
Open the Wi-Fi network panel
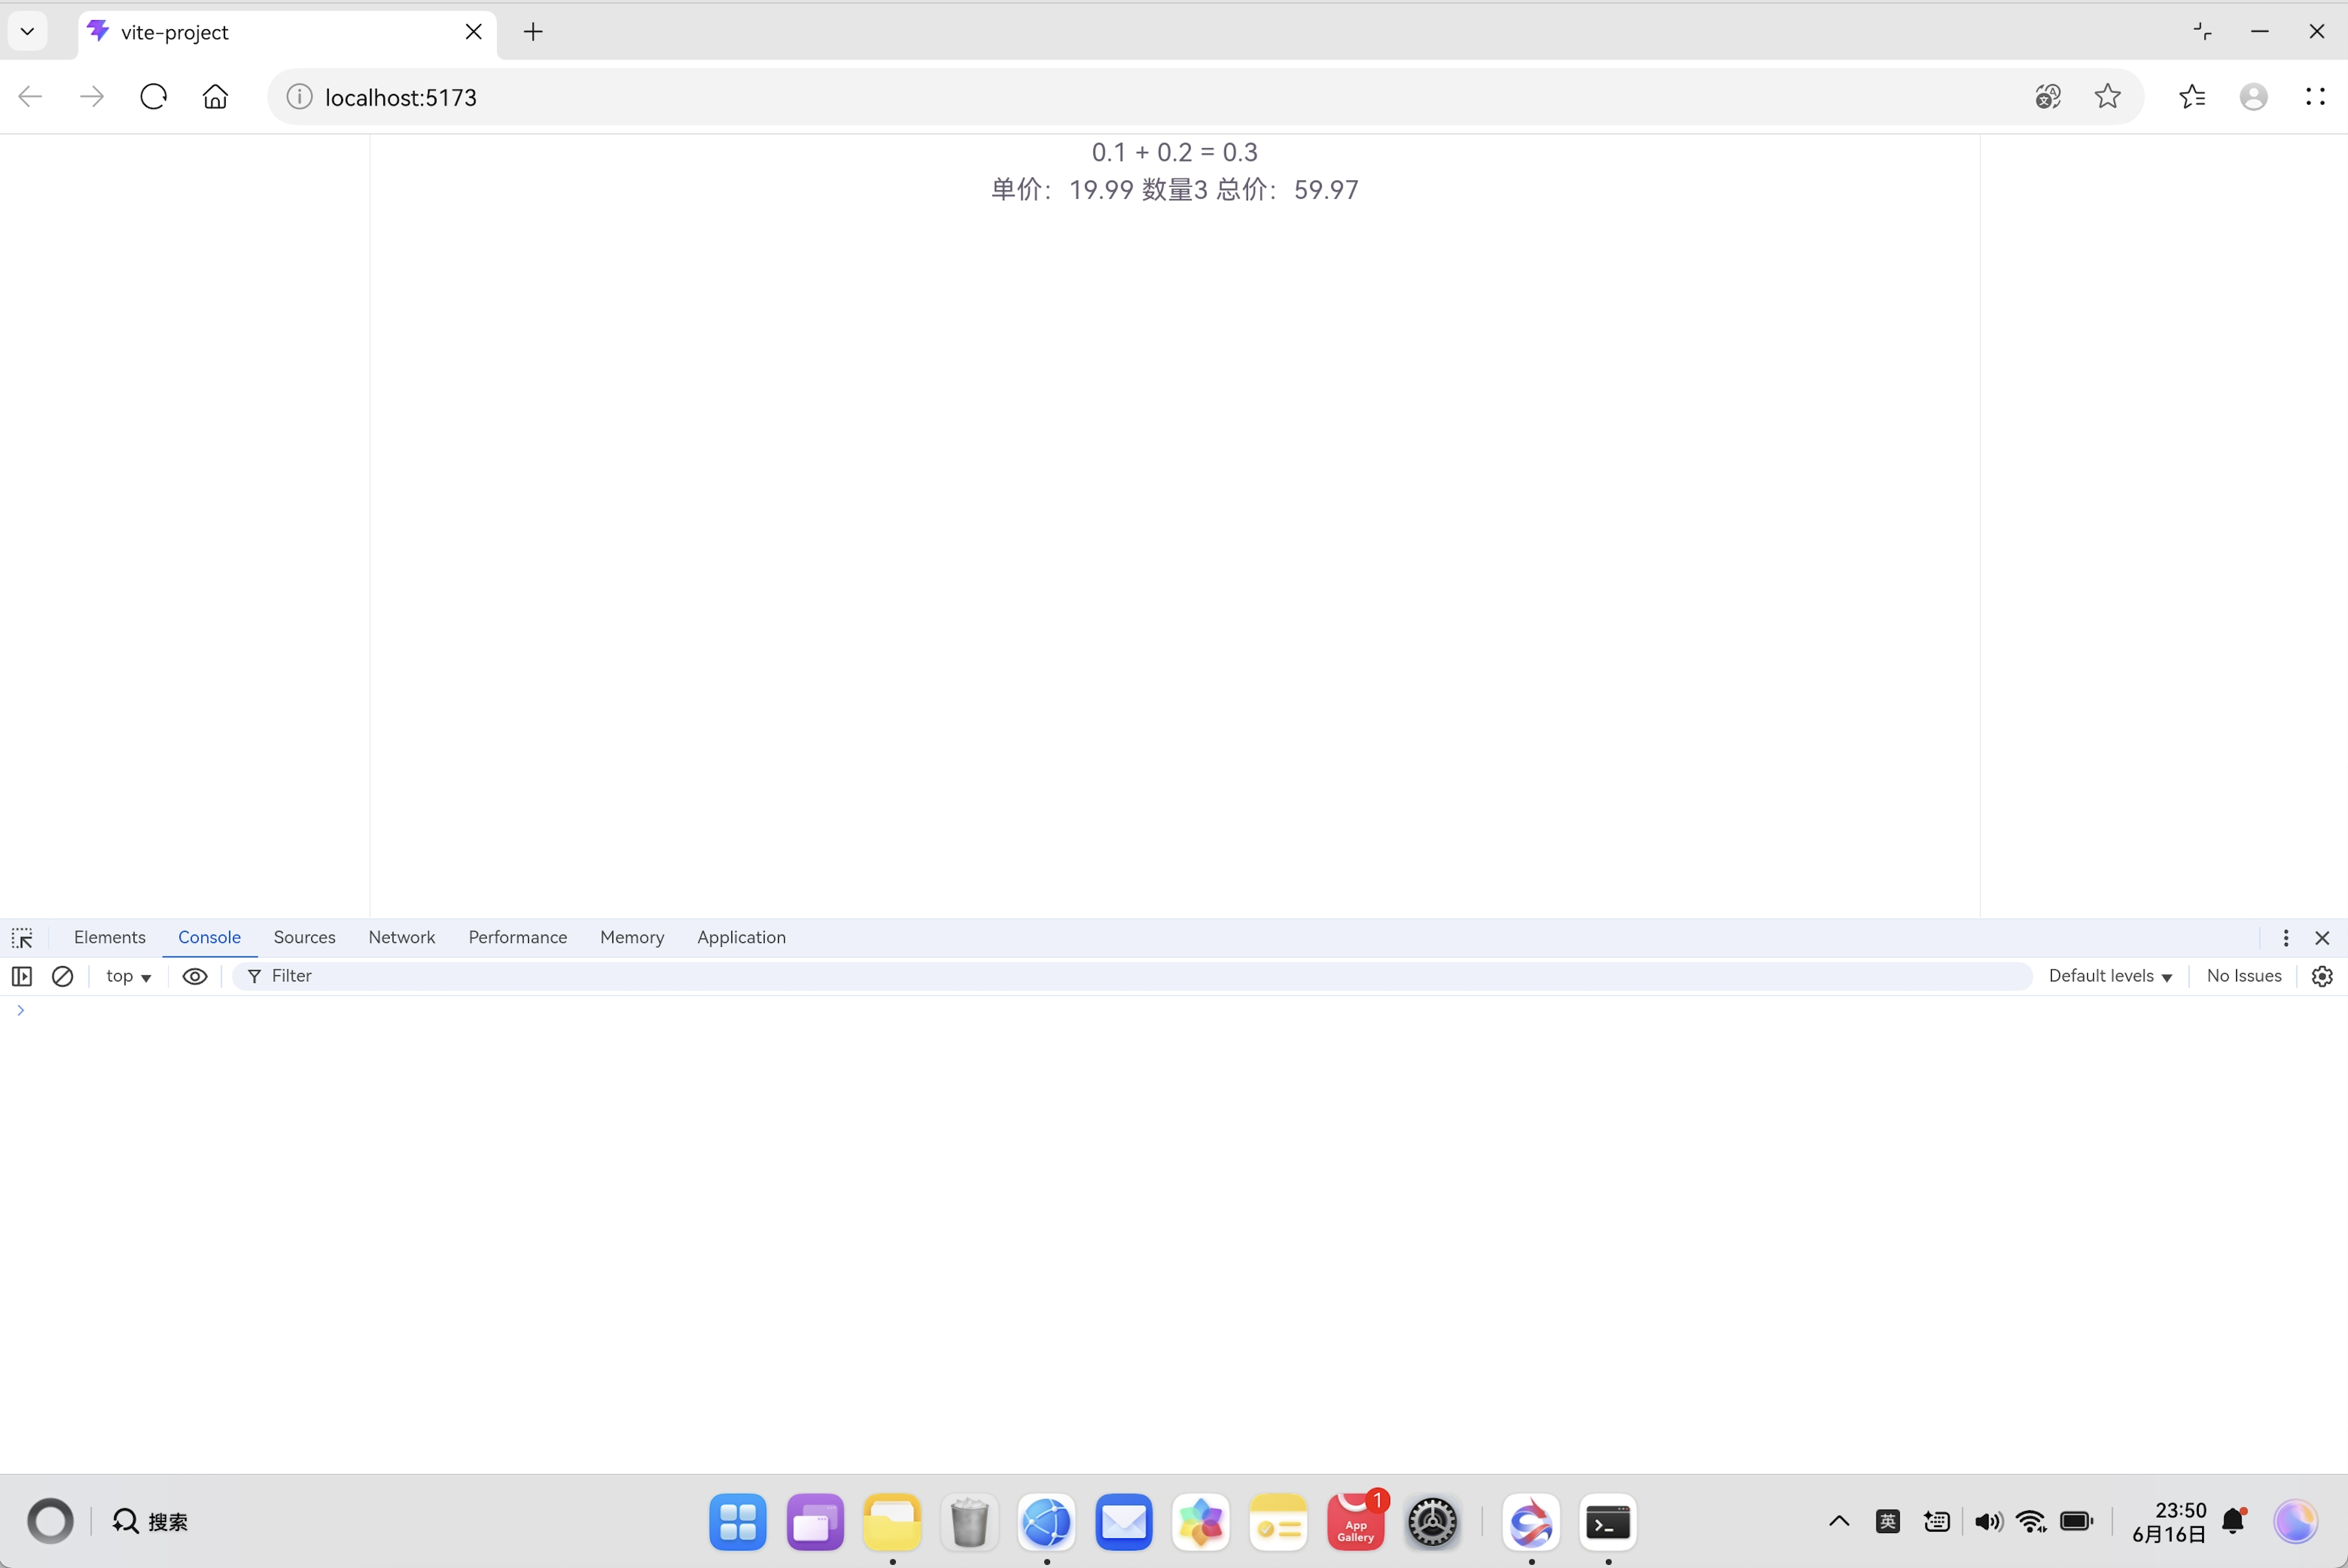(2031, 1521)
